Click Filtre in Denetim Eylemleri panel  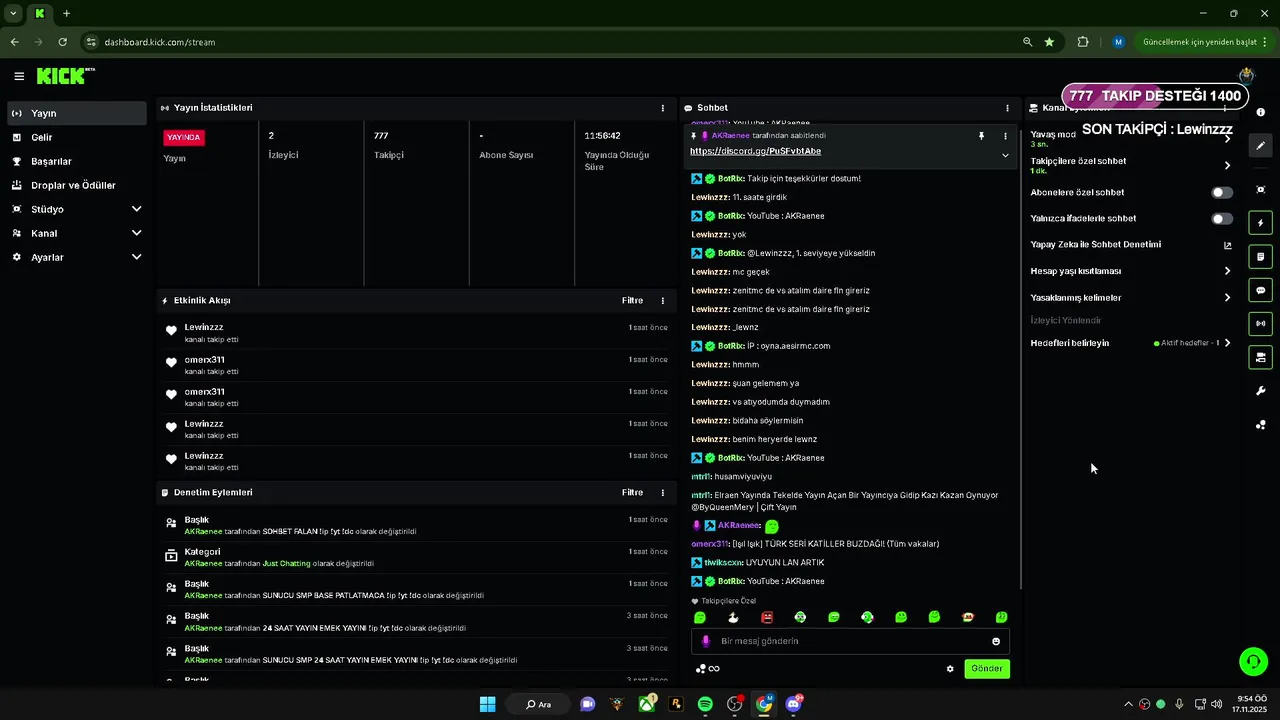click(632, 492)
